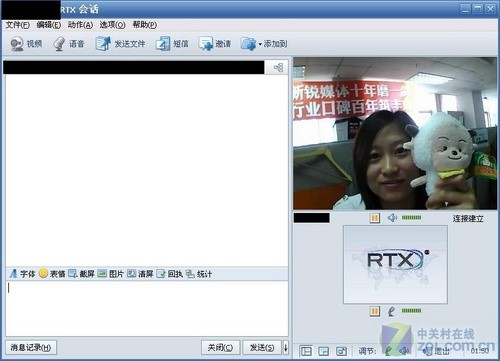Select the first video layout icon

306,351
